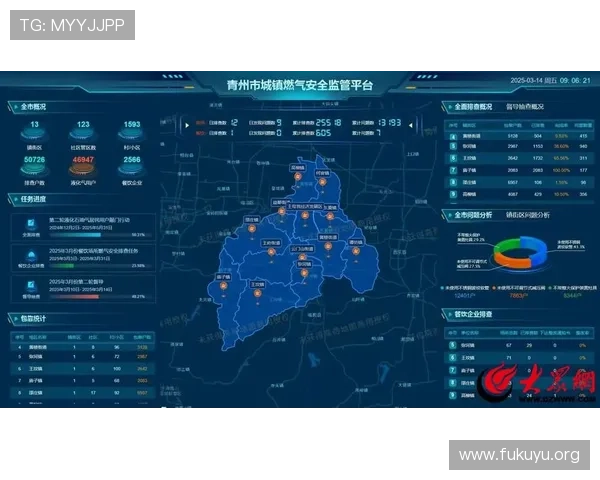The height and width of the screenshot is (480, 600).
Task: Click the 黄楼街道 map marker
Action: 328,246
